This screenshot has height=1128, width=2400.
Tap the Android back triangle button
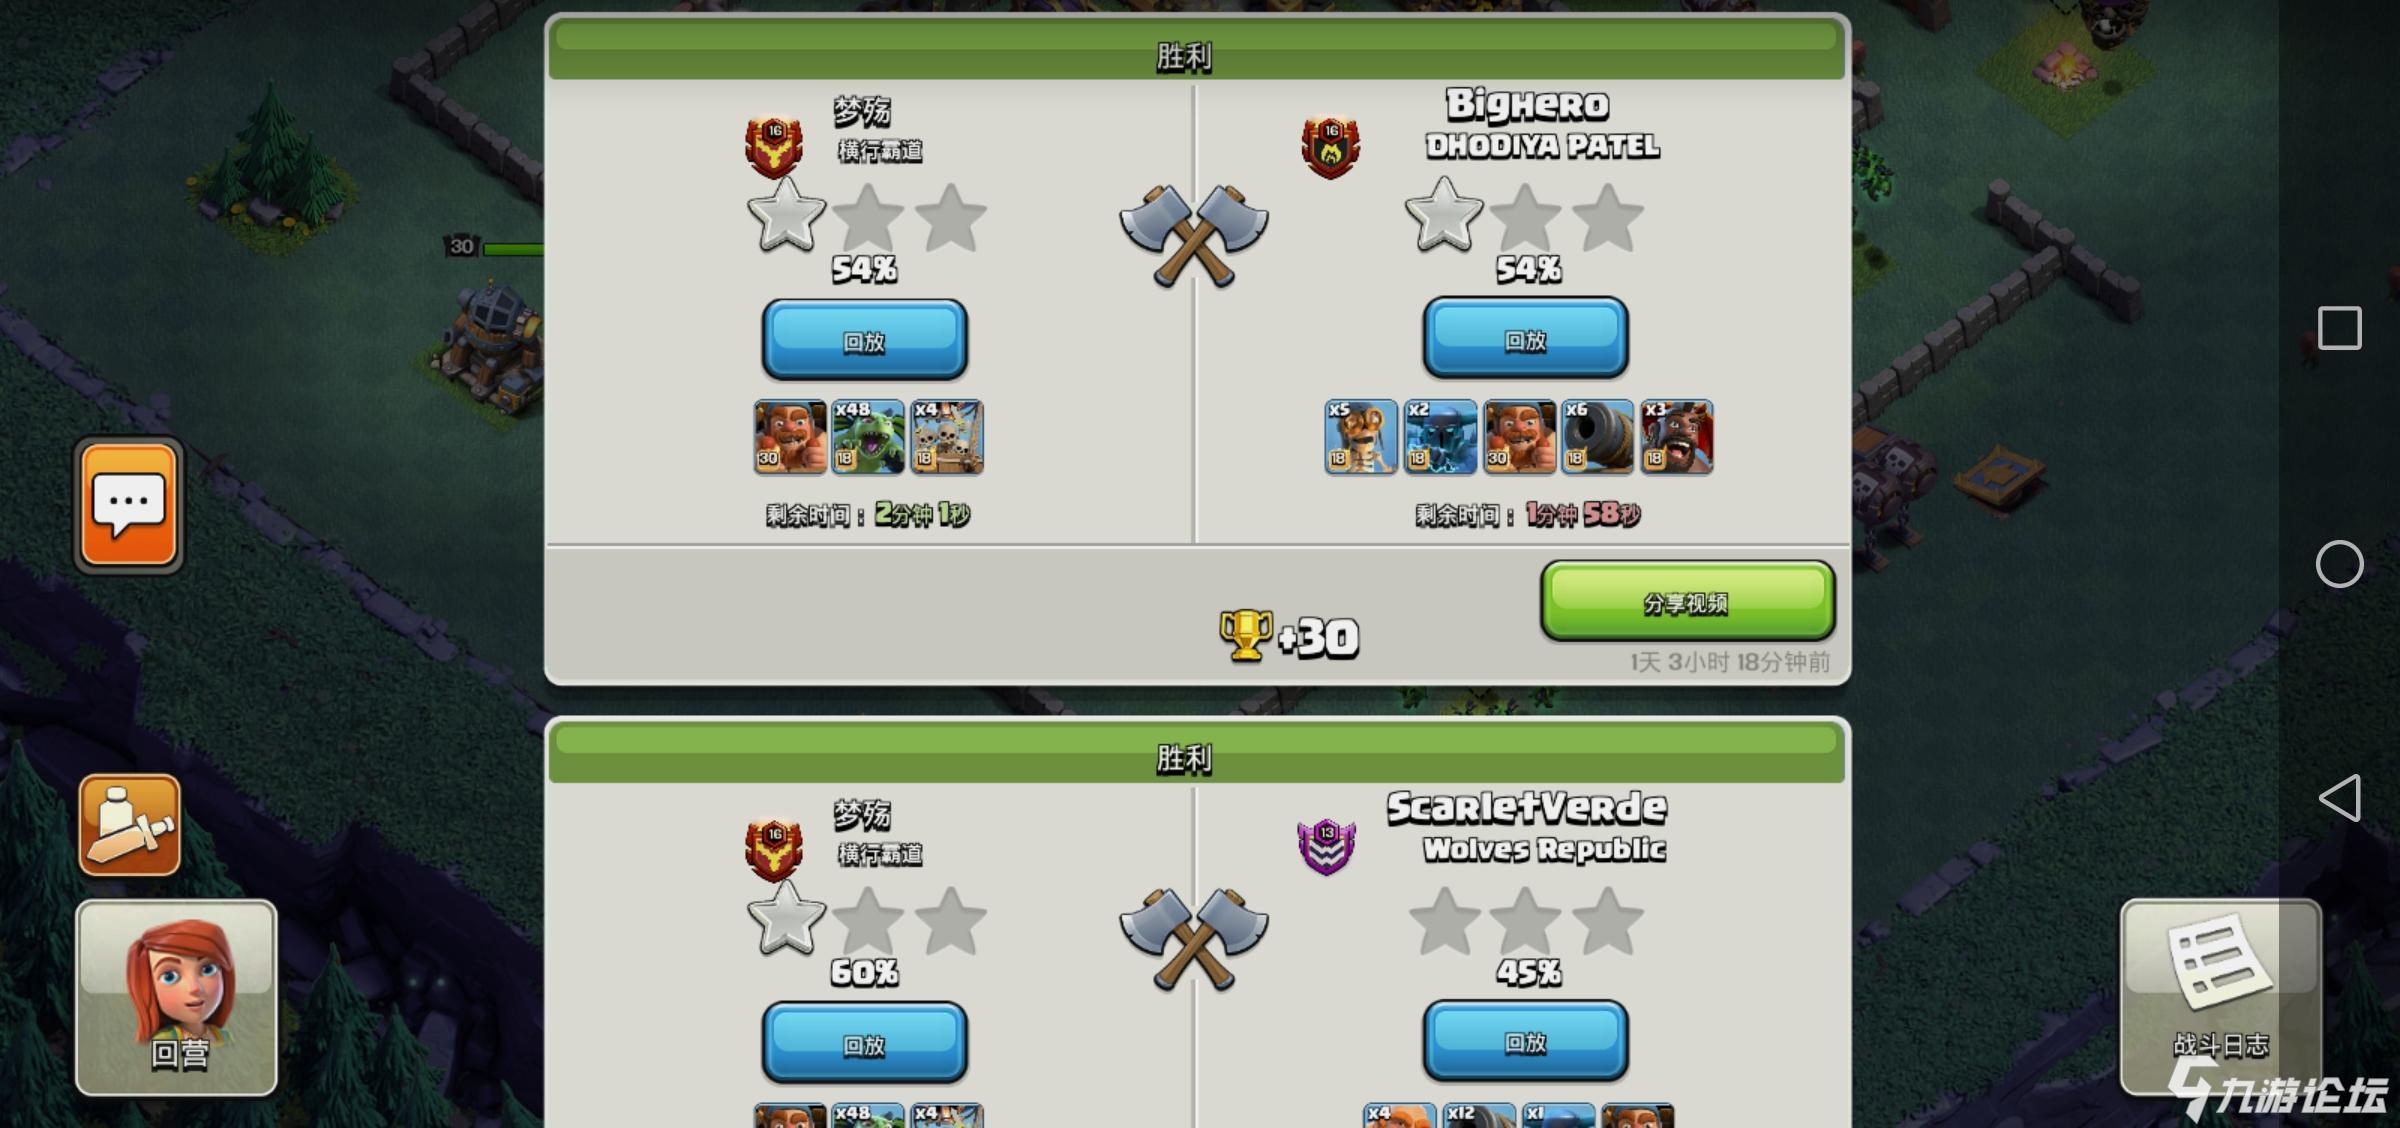[2339, 798]
